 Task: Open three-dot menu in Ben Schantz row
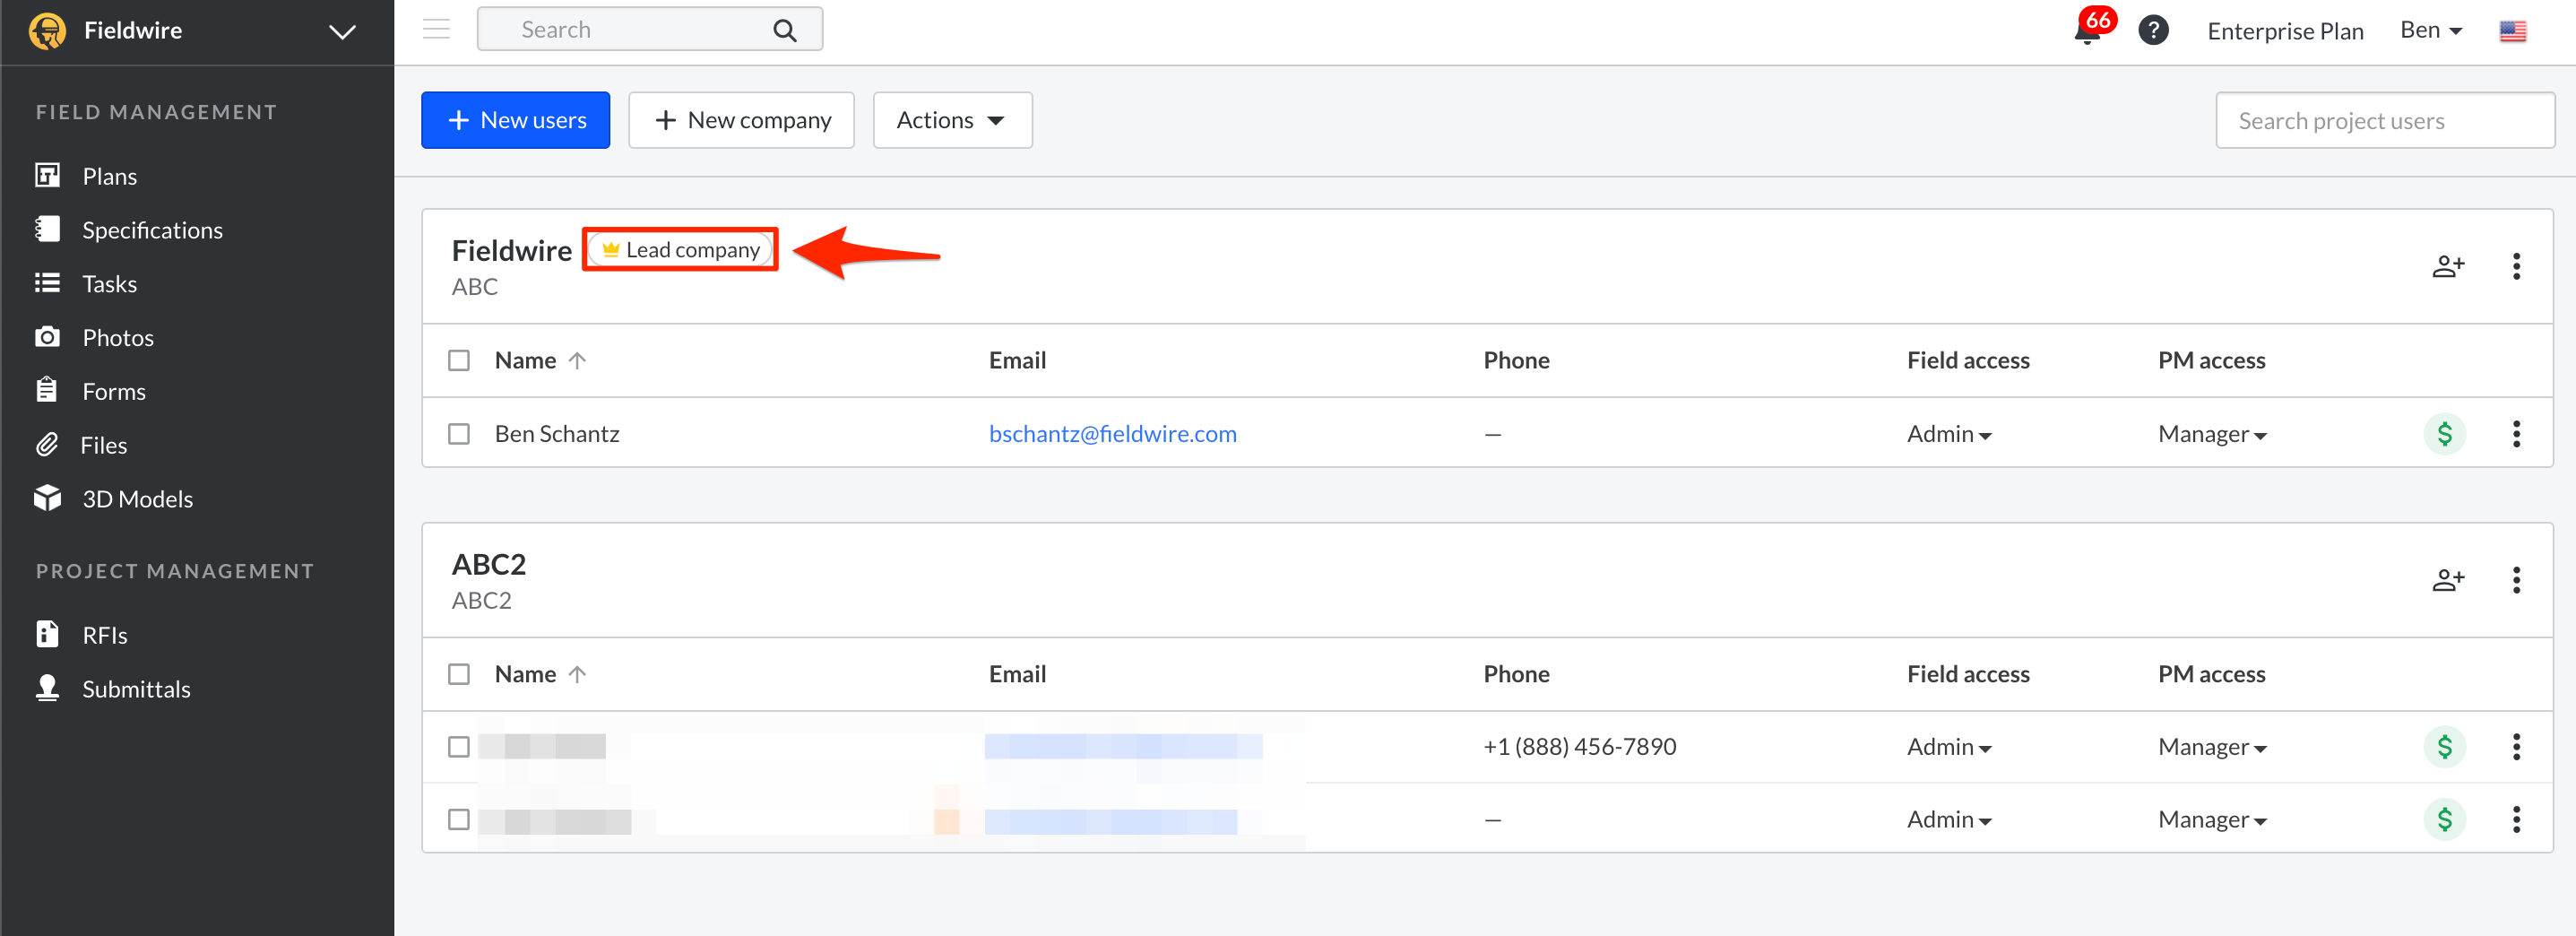click(2516, 434)
